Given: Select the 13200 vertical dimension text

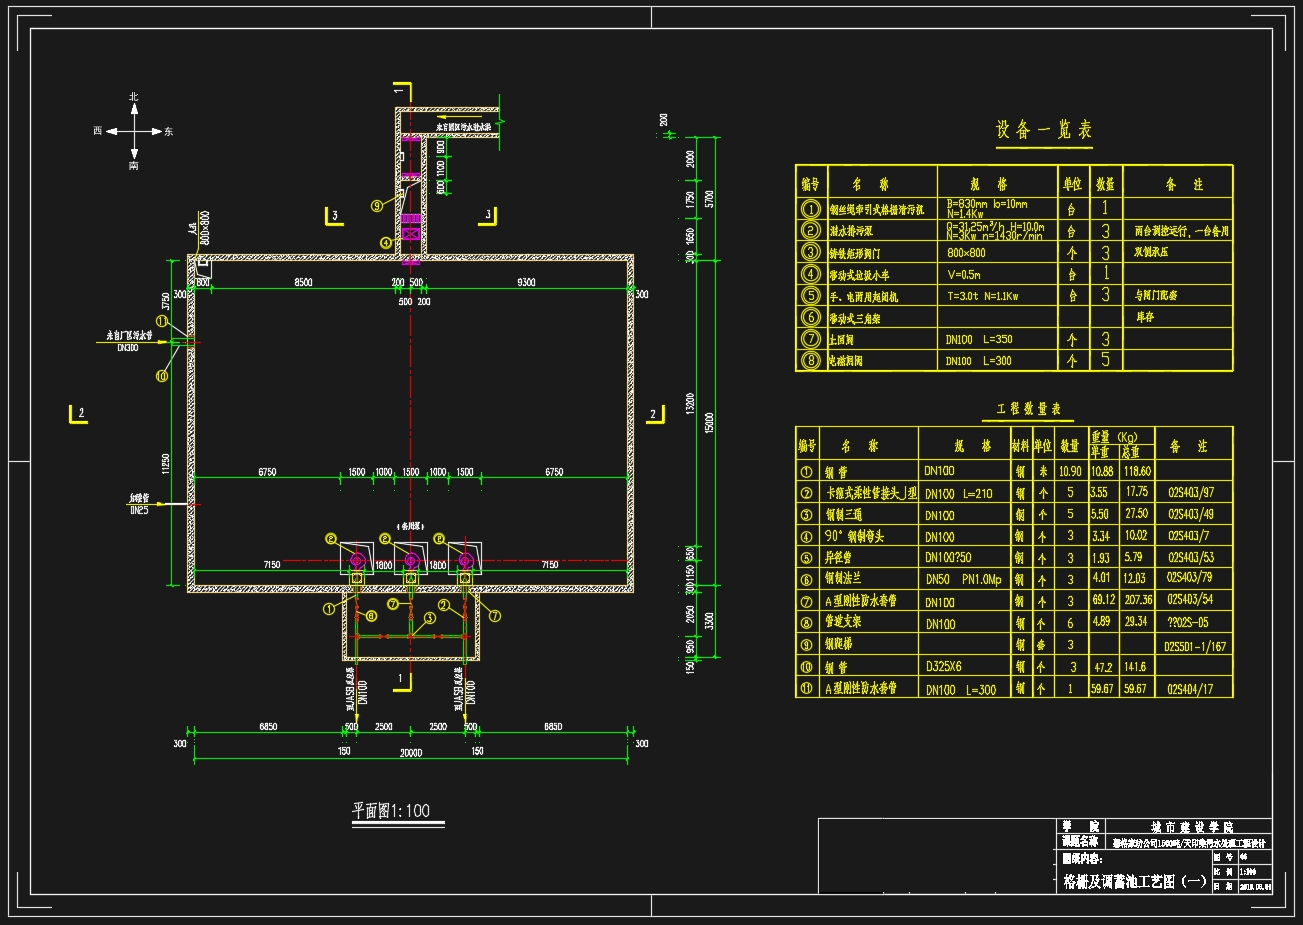Looking at the screenshot, I should coord(691,405).
